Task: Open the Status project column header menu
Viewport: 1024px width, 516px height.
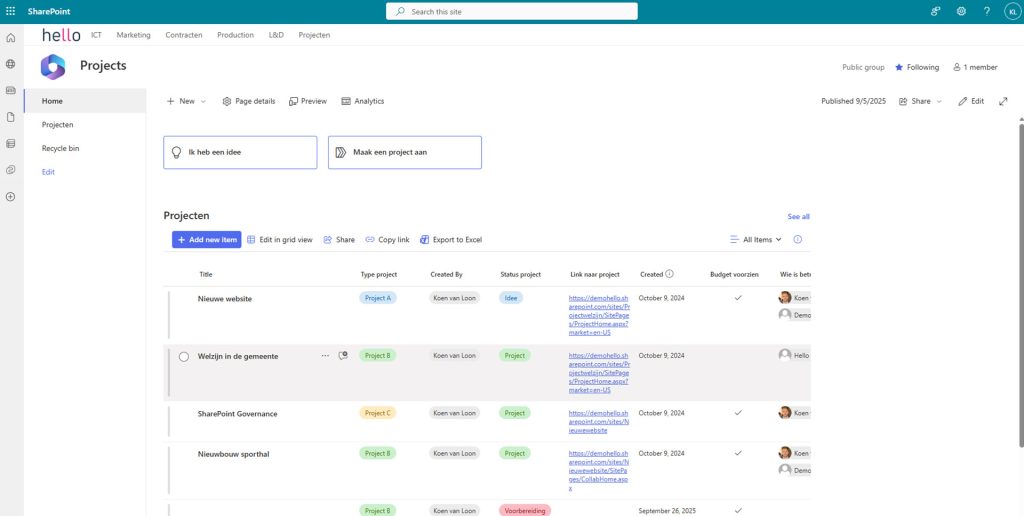Action: [520, 274]
